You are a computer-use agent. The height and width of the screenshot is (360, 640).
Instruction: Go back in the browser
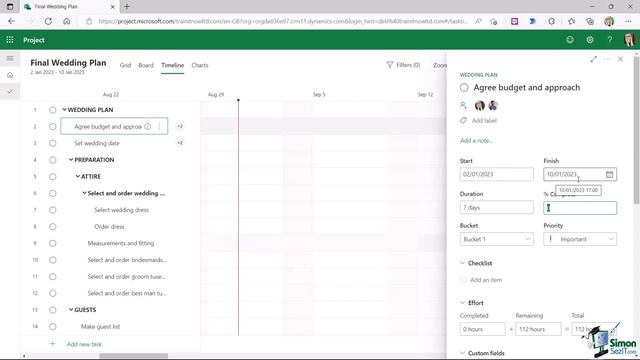tap(11, 21)
